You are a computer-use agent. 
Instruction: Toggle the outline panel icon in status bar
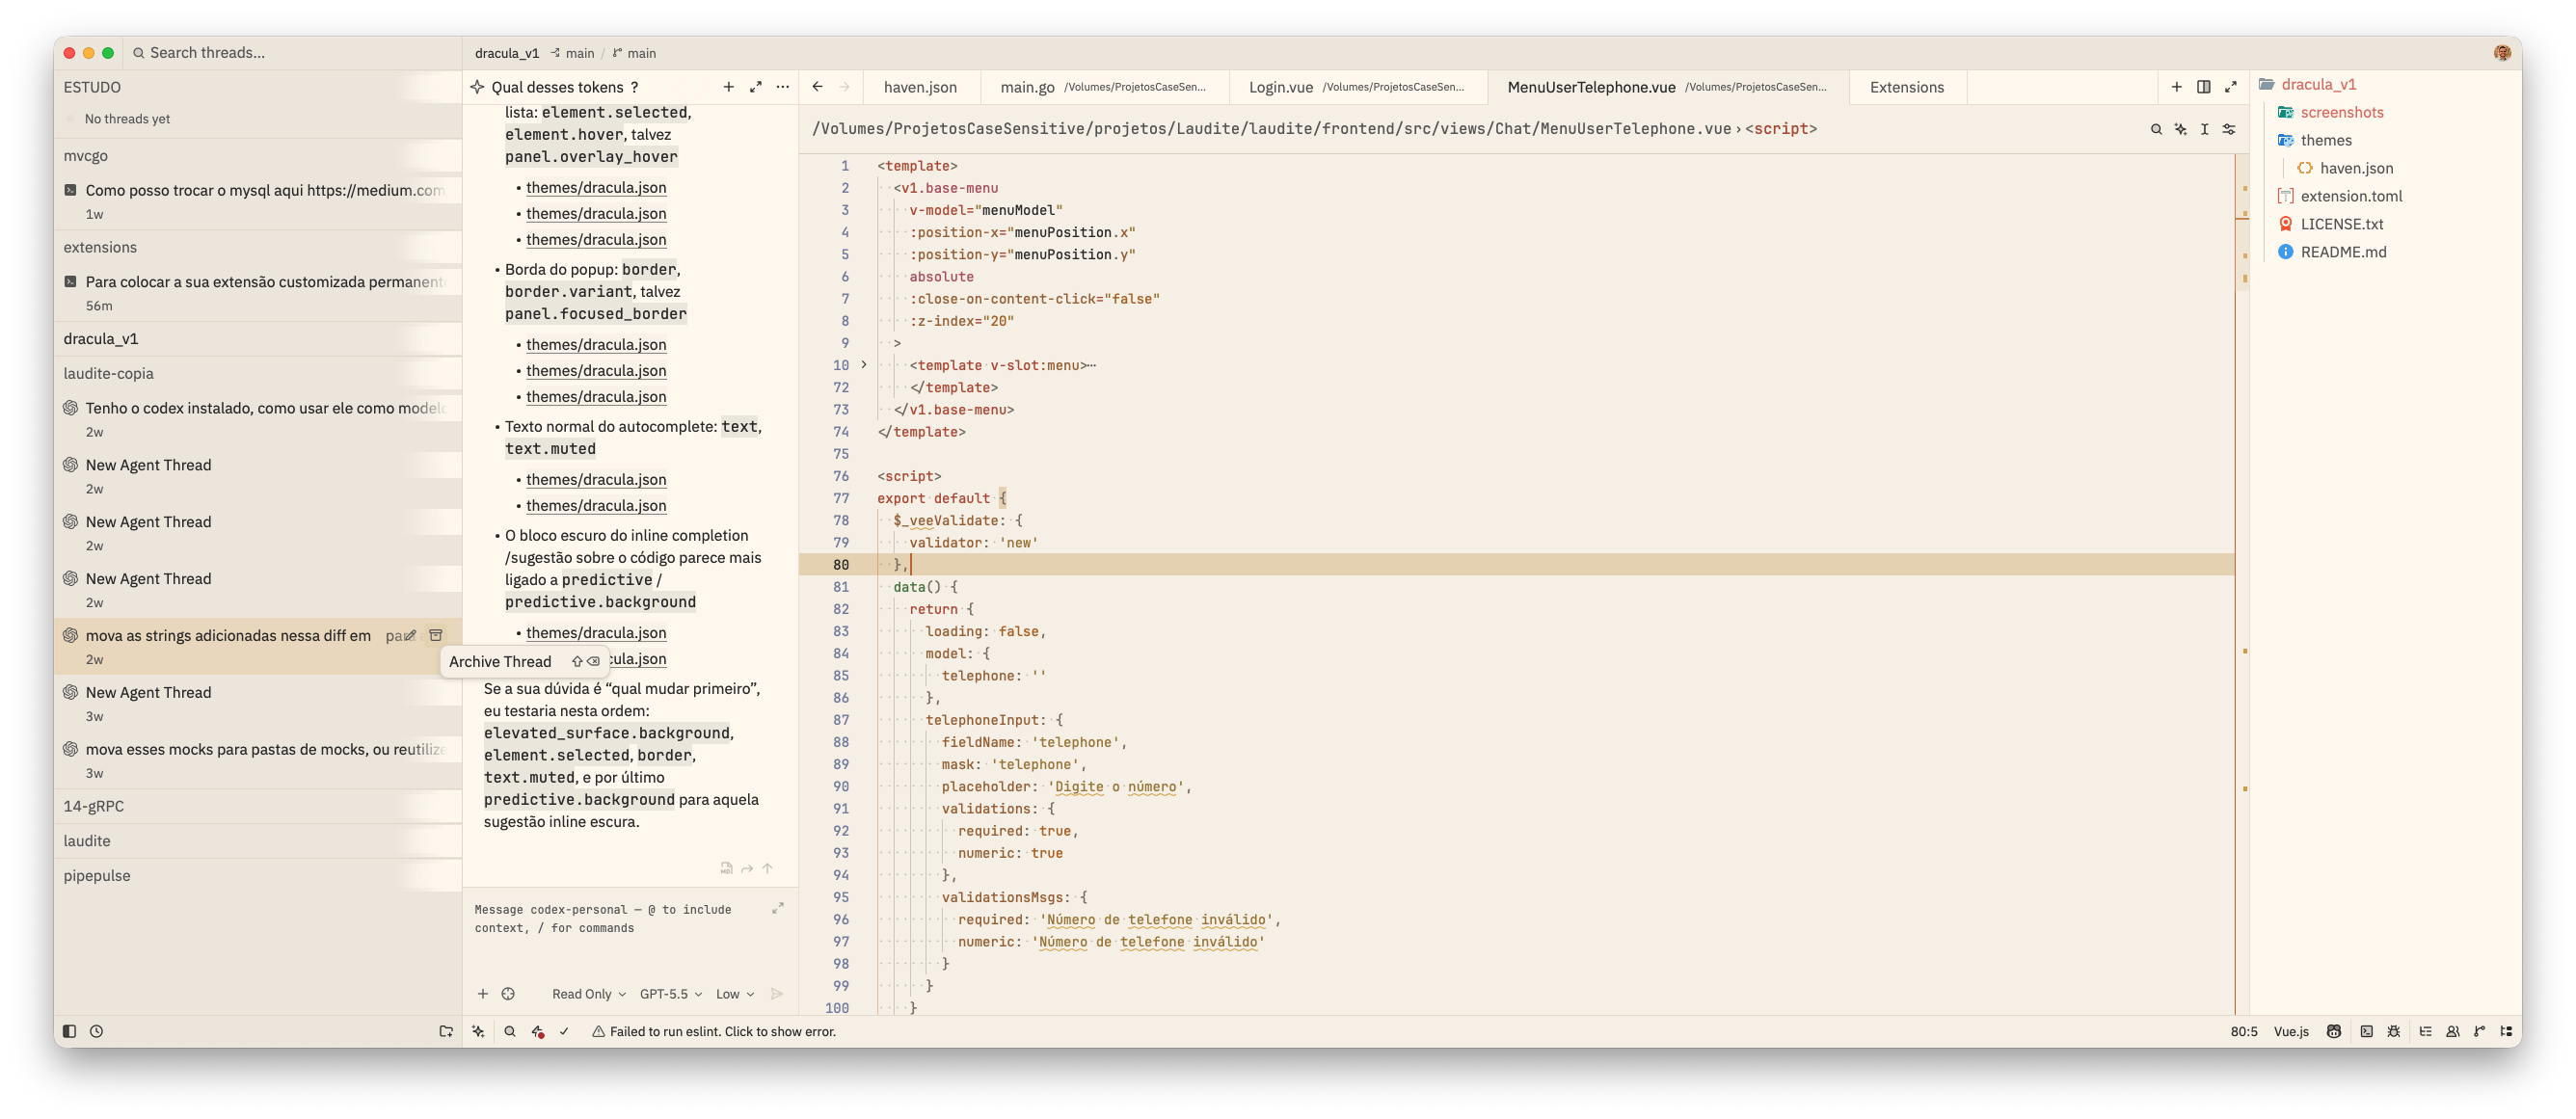point(2425,1031)
